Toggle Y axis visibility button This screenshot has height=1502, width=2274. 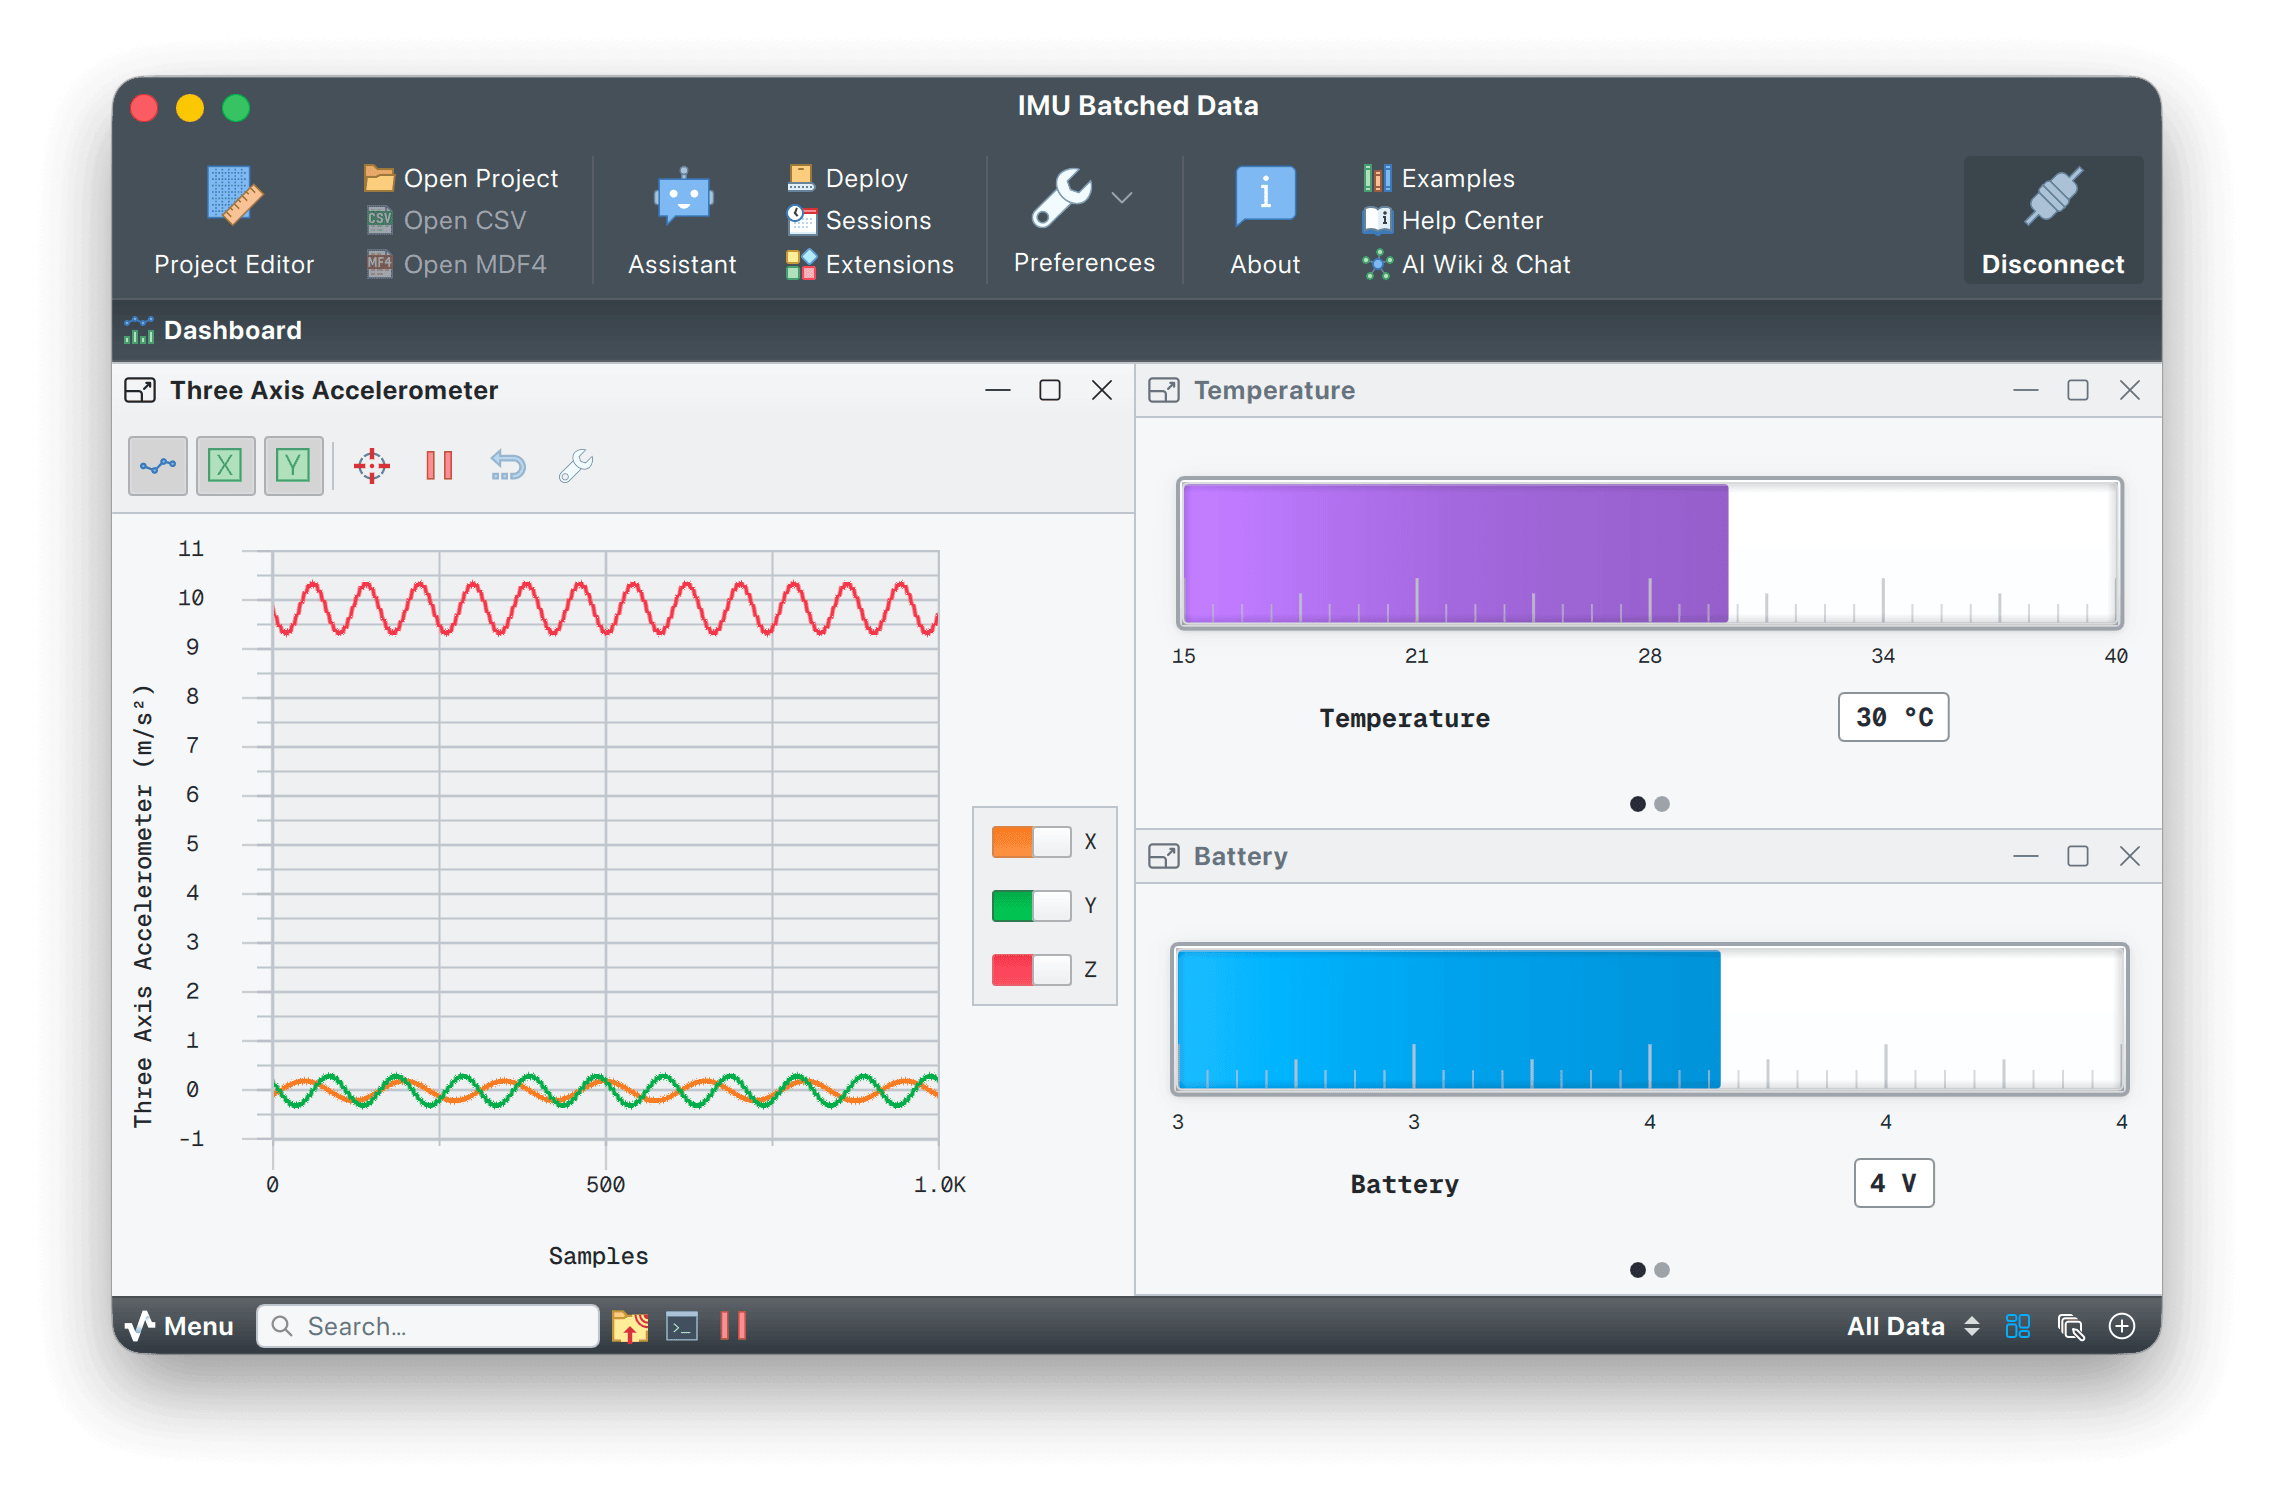[x=293, y=465]
